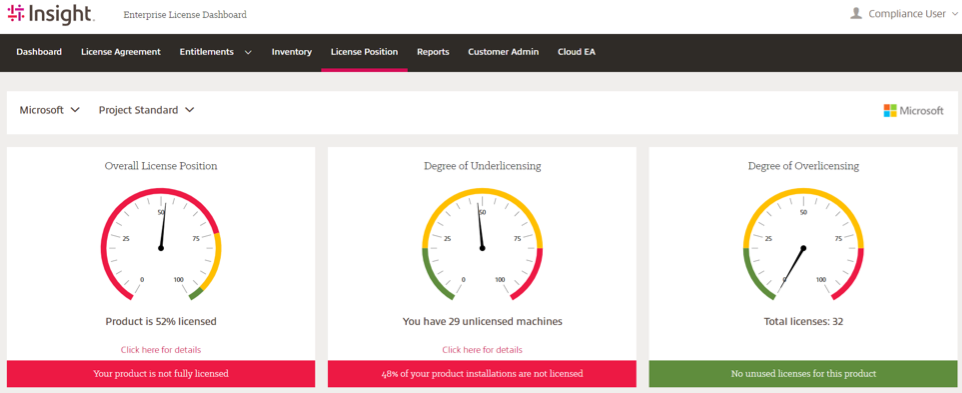Open the Reports tab
The width and height of the screenshot is (962, 393).
point(433,52)
